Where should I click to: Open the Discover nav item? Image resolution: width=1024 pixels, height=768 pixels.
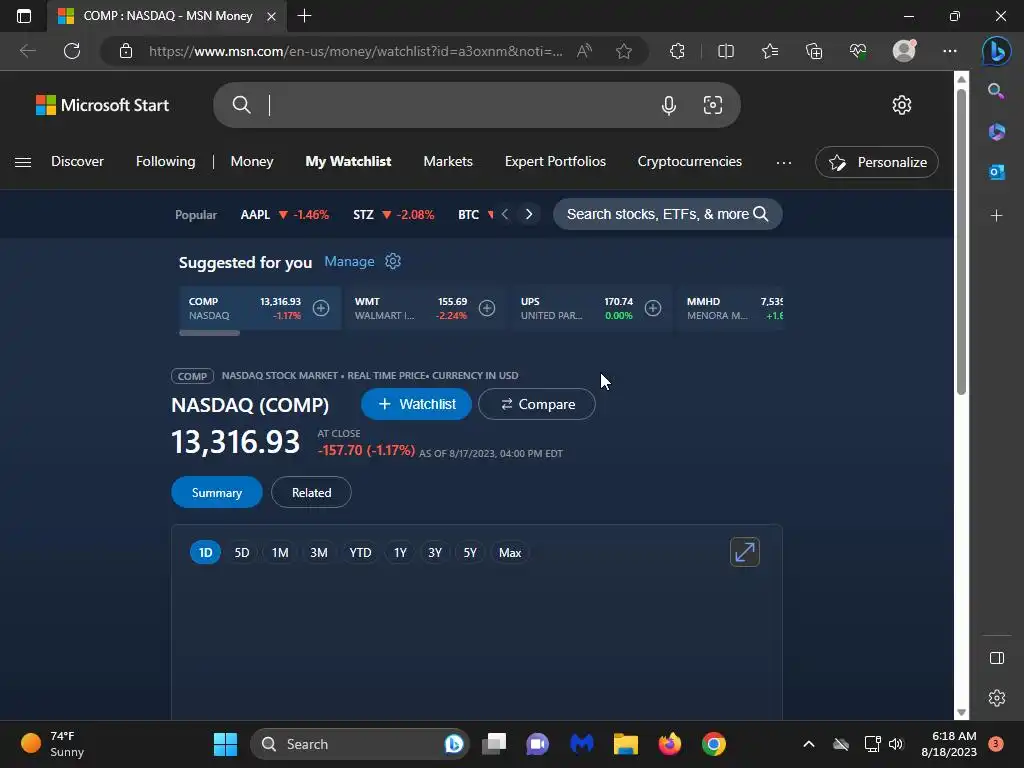tap(77, 161)
